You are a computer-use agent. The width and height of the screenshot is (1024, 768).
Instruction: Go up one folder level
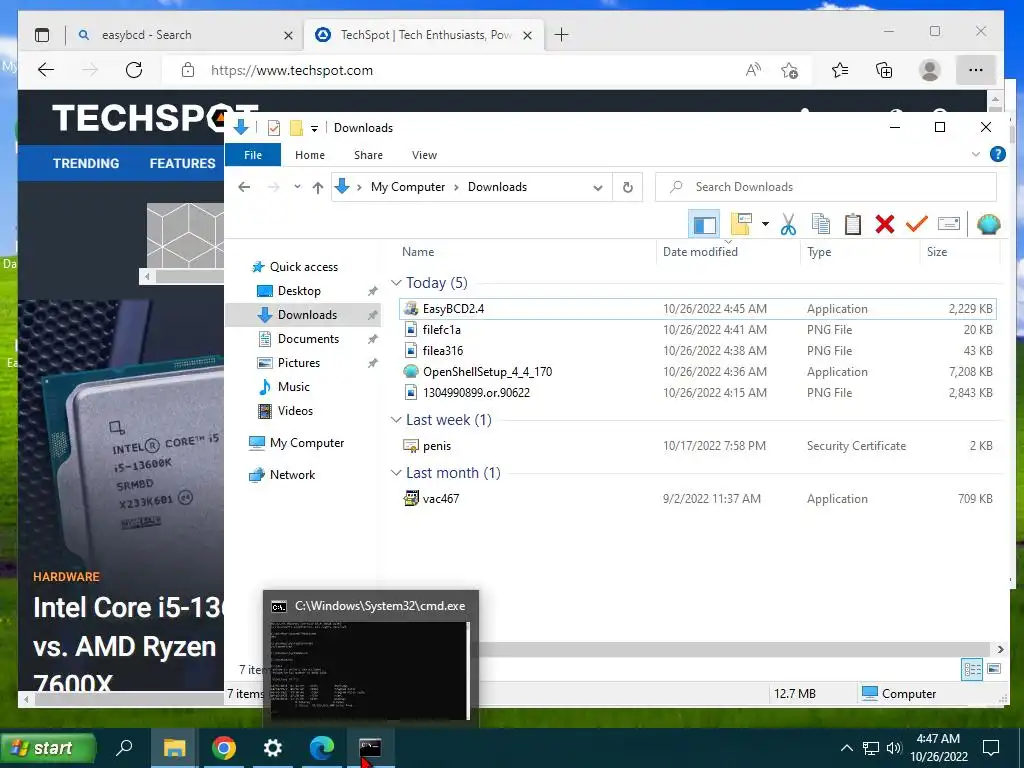click(318, 187)
